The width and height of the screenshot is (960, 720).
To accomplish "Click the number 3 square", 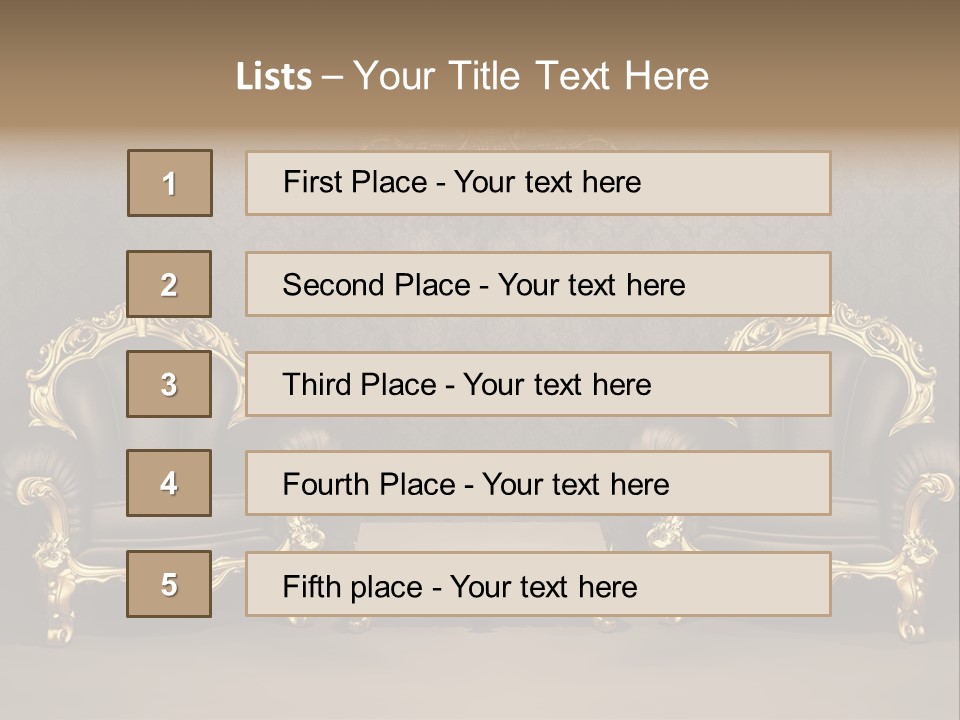I will click(169, 384).
